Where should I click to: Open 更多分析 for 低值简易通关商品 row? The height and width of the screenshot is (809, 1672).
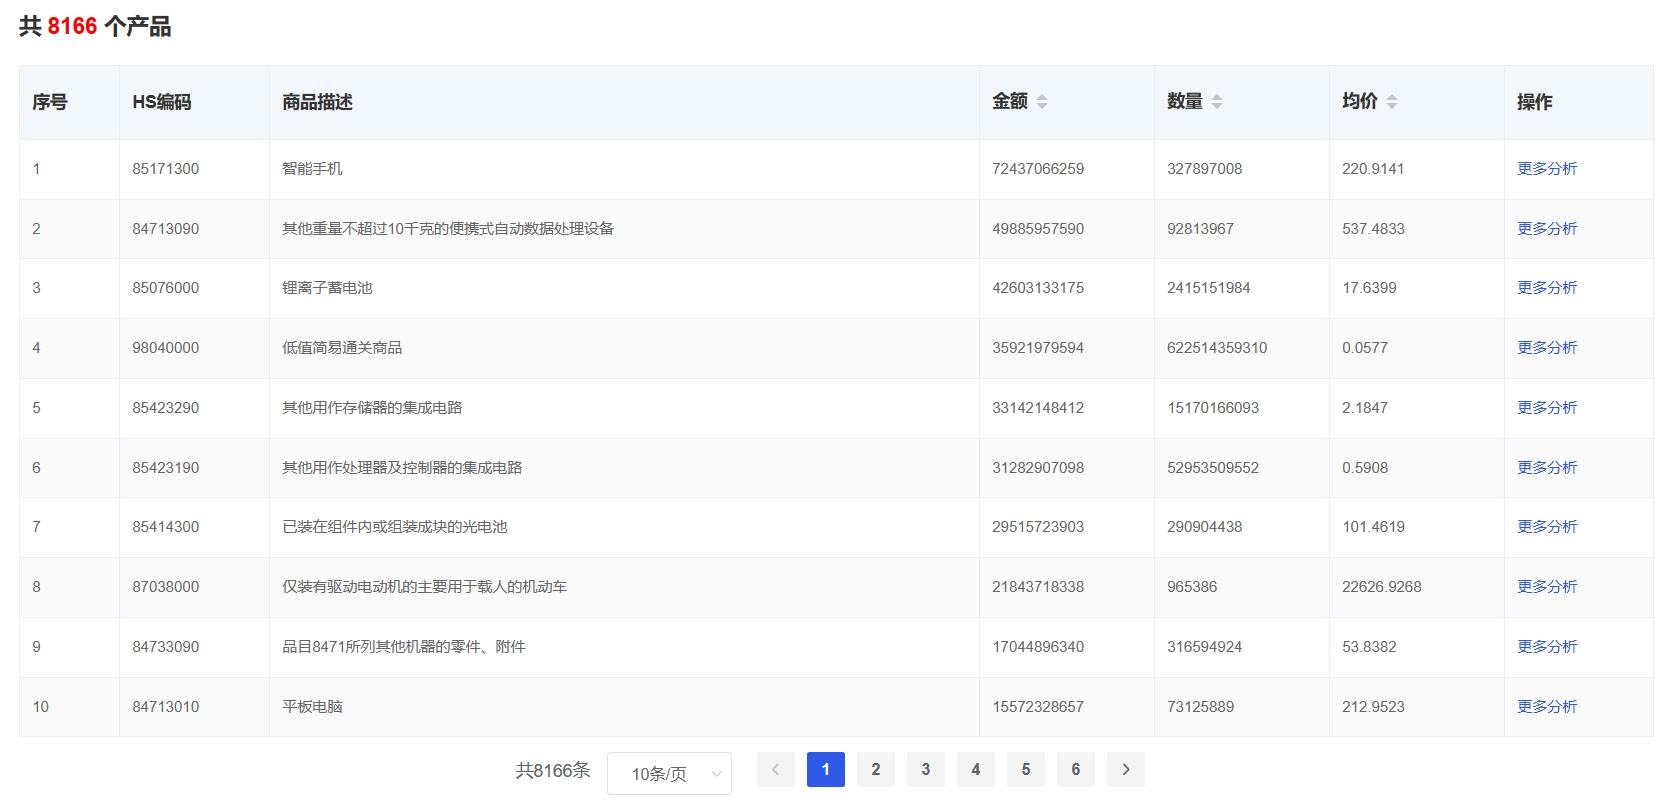click(1547, 348)
